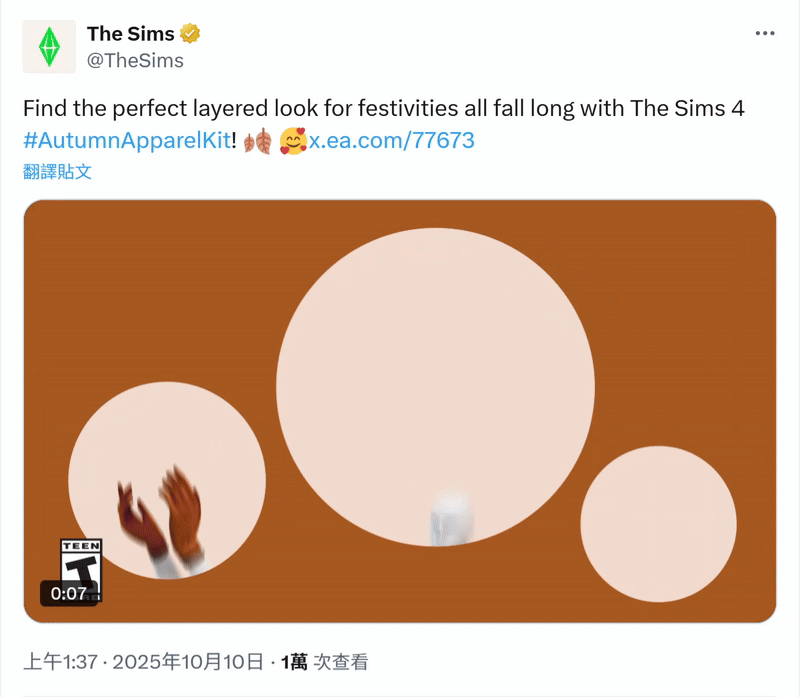Open The Sims profile avatar
The height and width of the screenshot is (697, 800).
click(49, 47)
